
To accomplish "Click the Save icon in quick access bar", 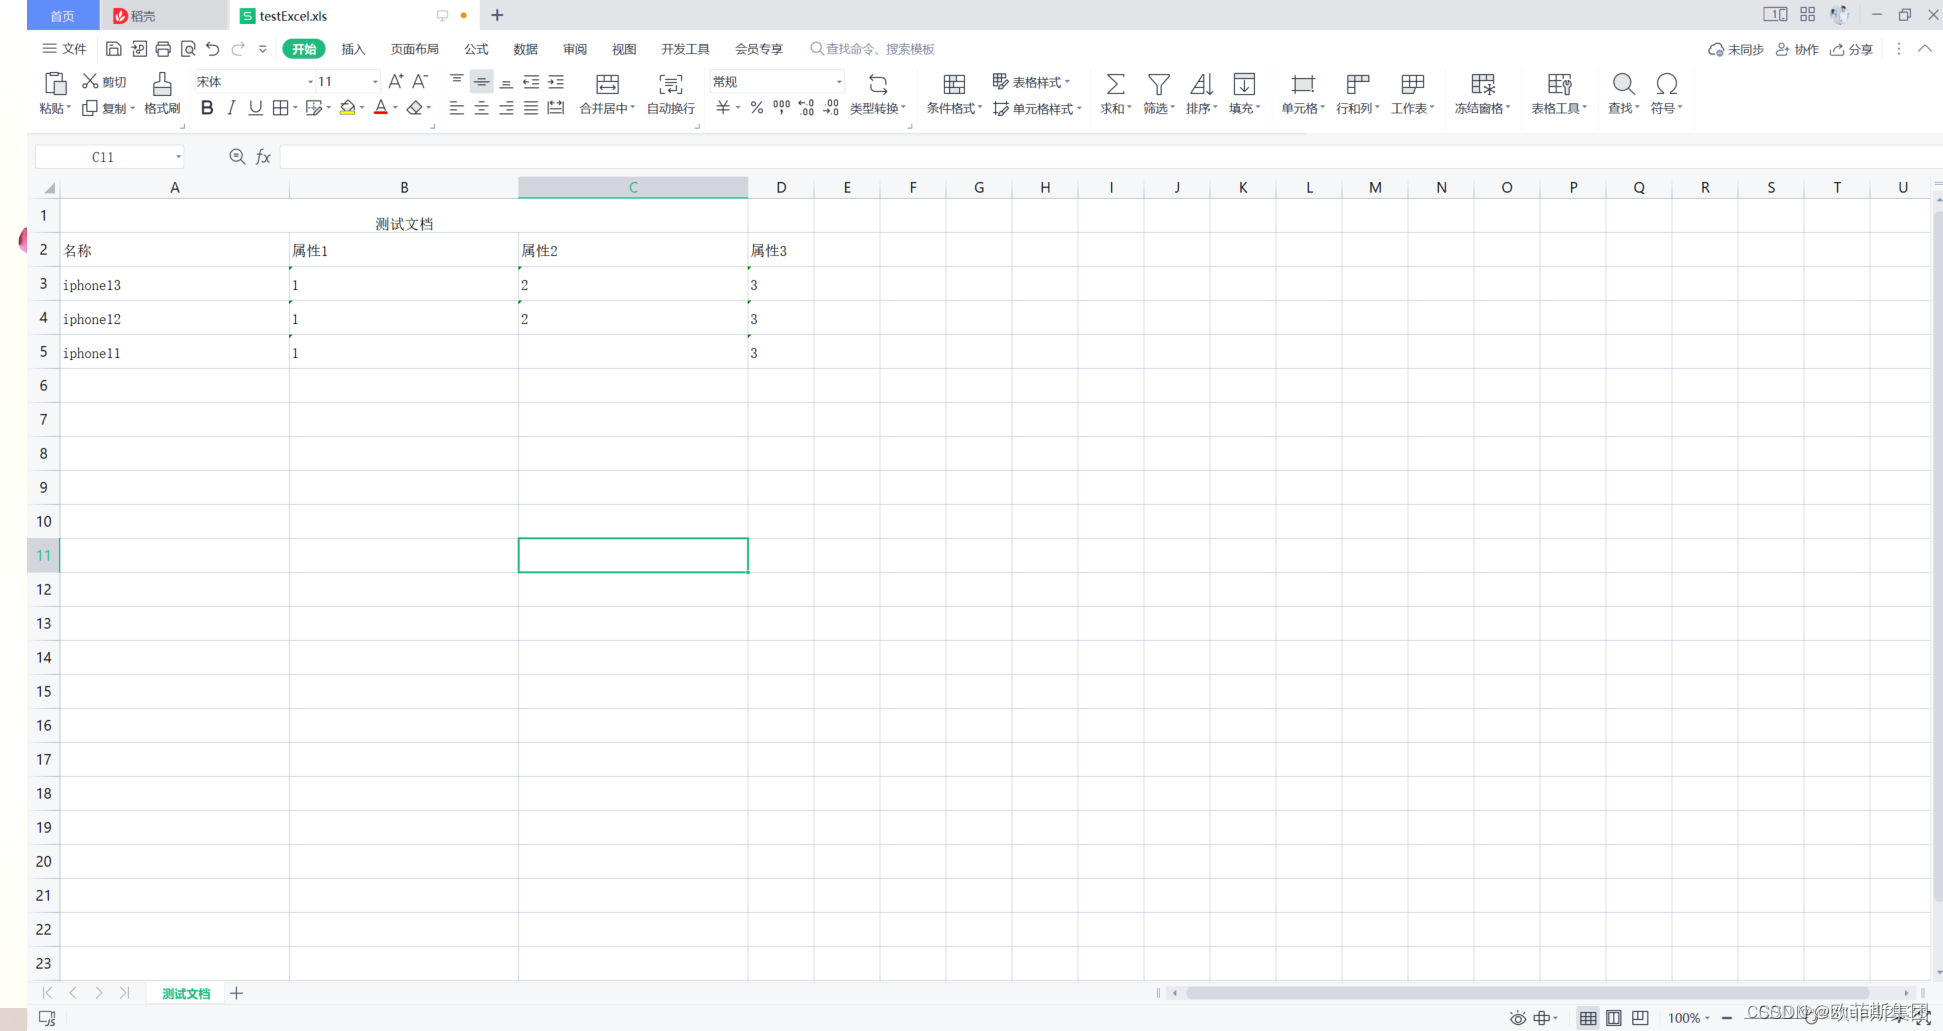I will click(113, 49).
